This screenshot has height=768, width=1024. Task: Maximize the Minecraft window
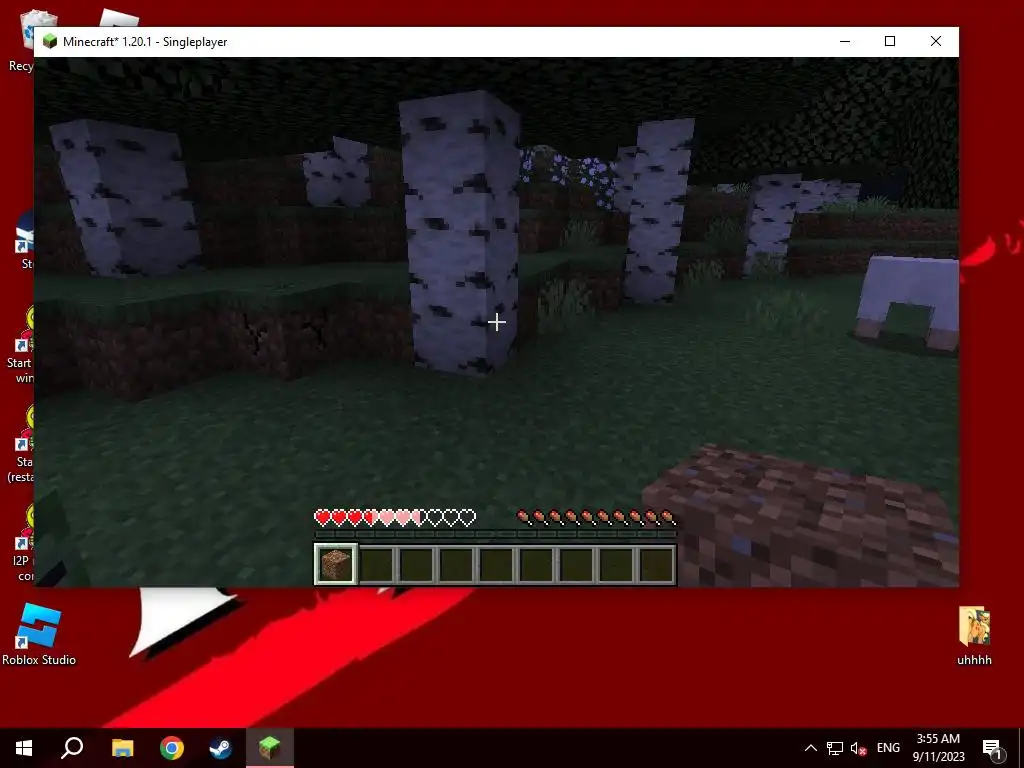pos(889,42)
